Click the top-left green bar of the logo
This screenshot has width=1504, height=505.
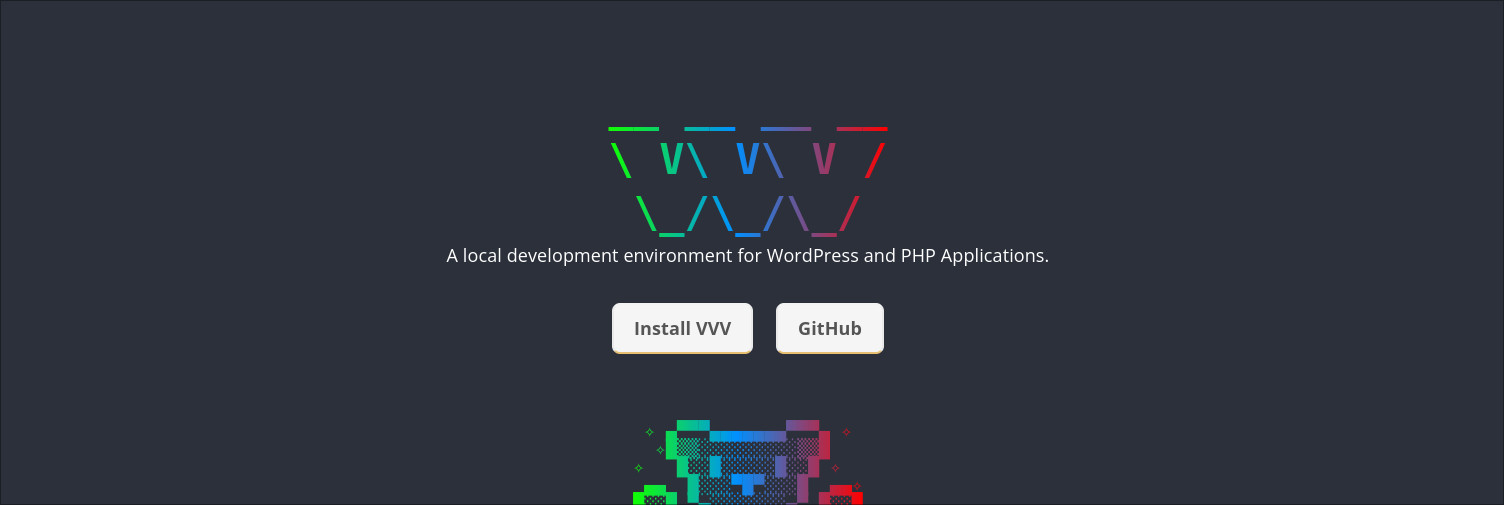coord(633,129)
